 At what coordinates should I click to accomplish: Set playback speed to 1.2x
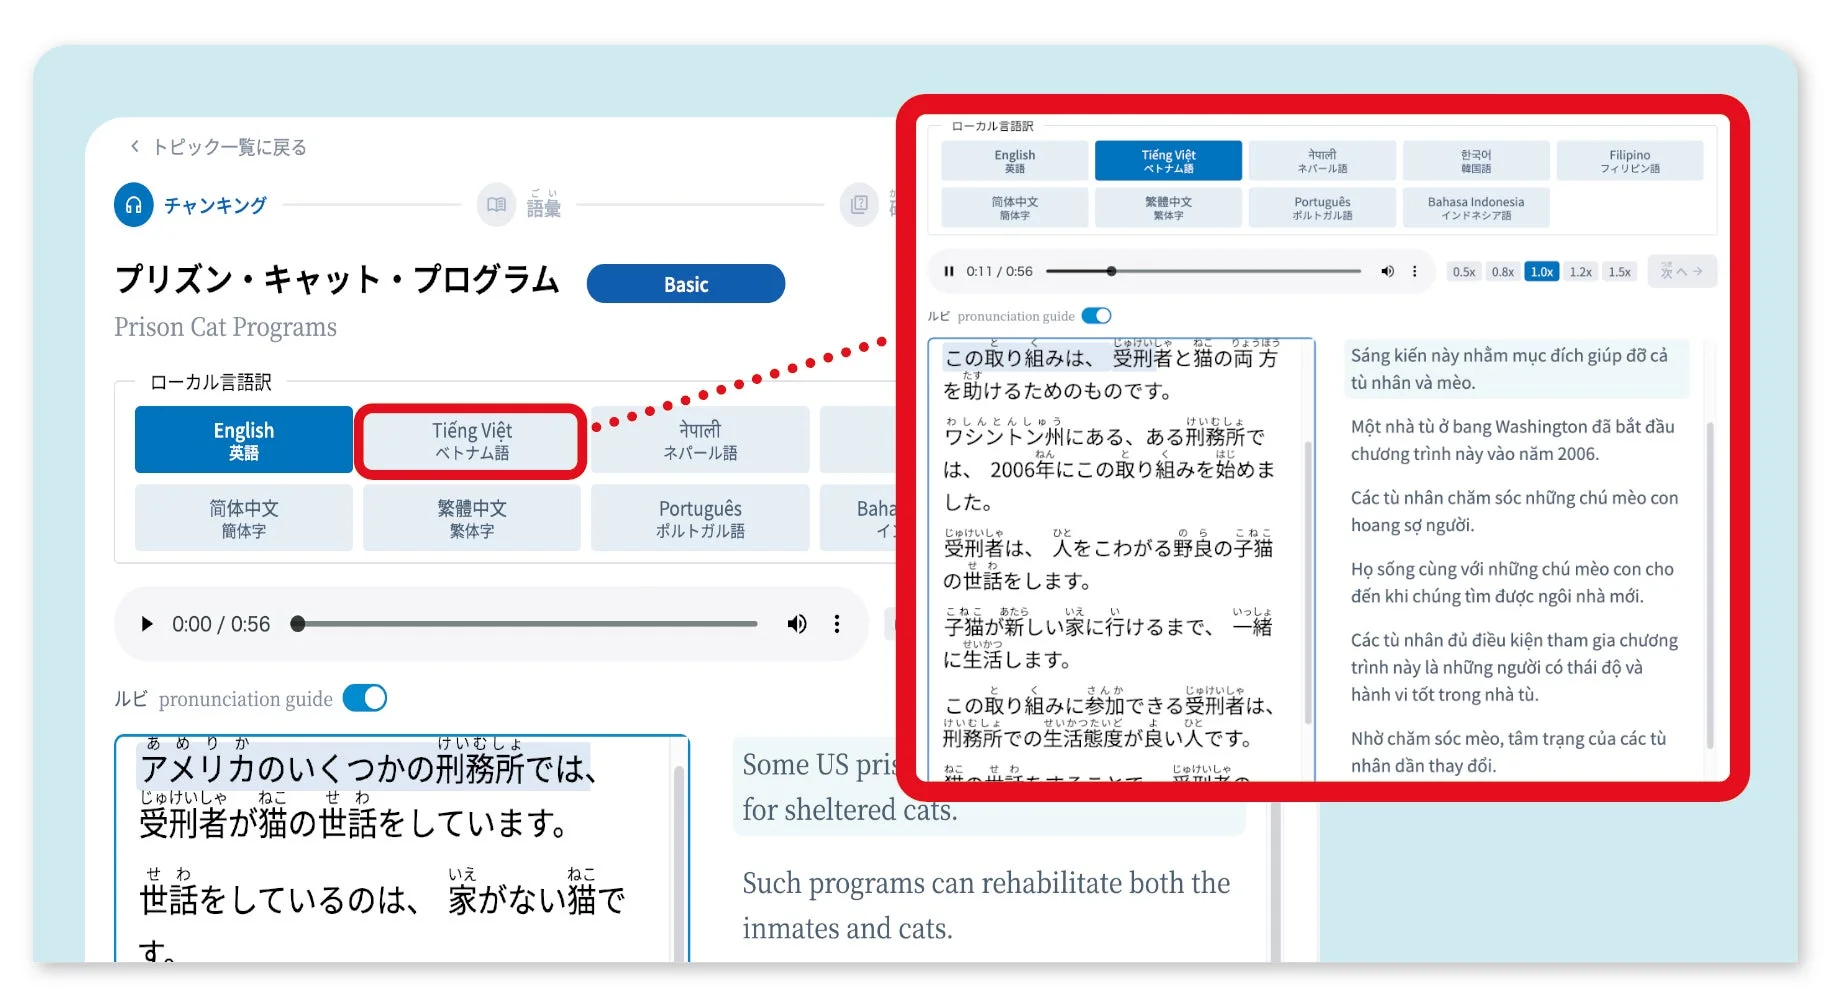coord(1581,272)
